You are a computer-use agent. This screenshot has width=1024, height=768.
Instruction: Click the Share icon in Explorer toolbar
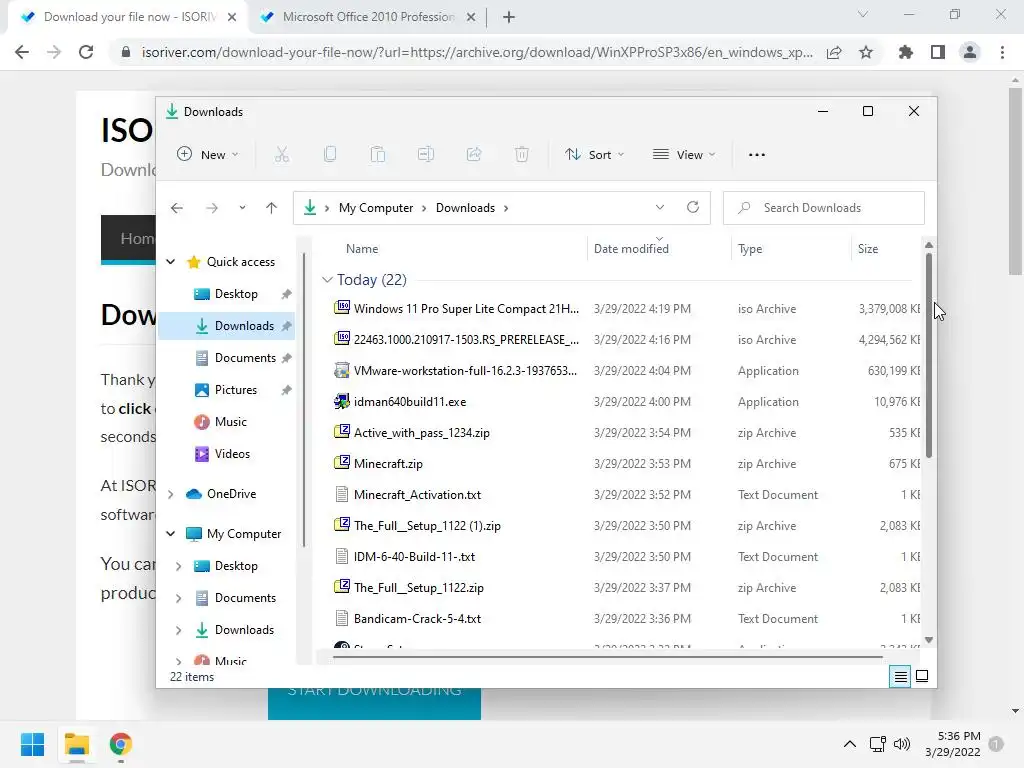(473, 155)
